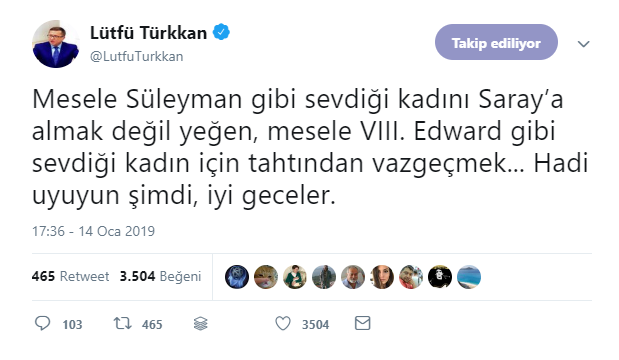
Task: Click the envelope direct message icon
Action: (x=362, y=323)
